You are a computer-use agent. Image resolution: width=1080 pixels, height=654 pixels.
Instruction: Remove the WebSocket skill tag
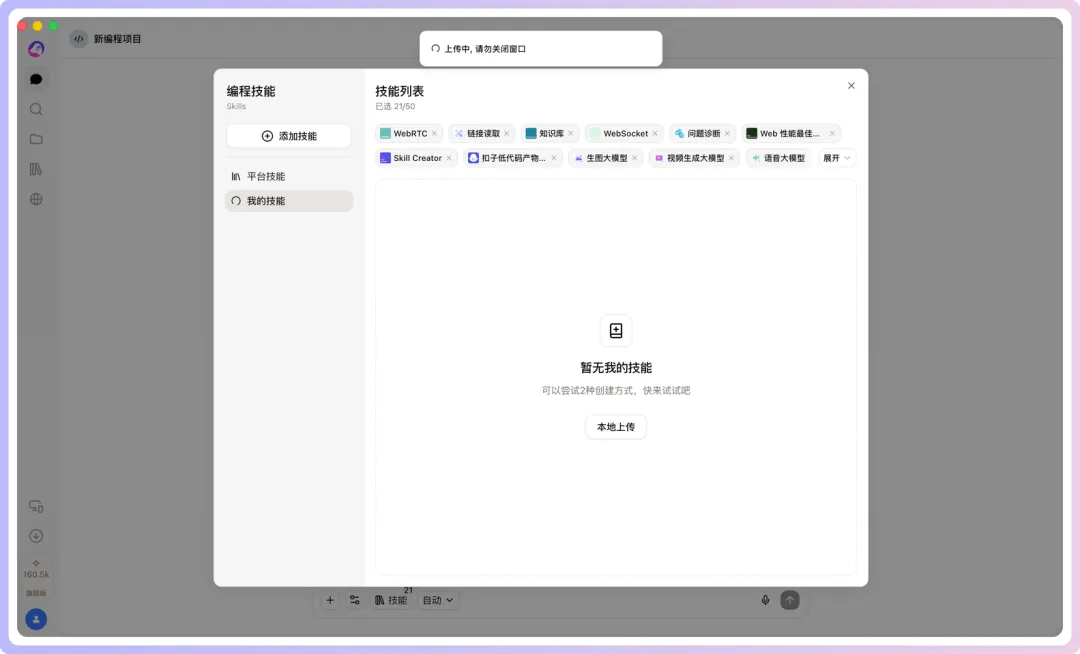[x=655, y=134]
